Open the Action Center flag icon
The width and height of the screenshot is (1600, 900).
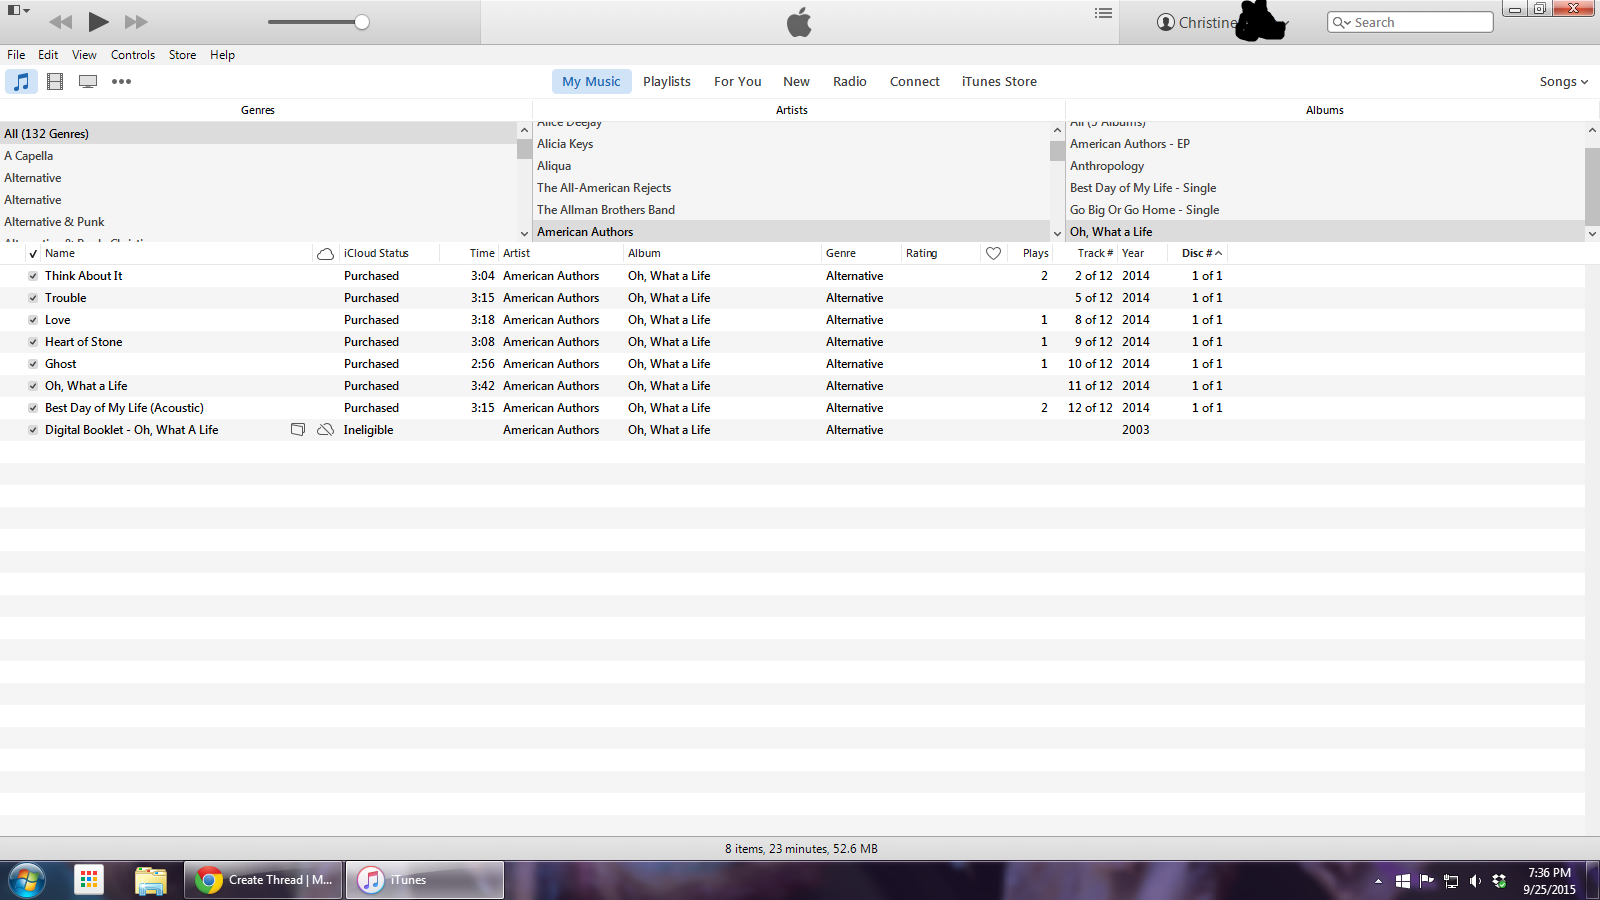tap(1426, 881)
